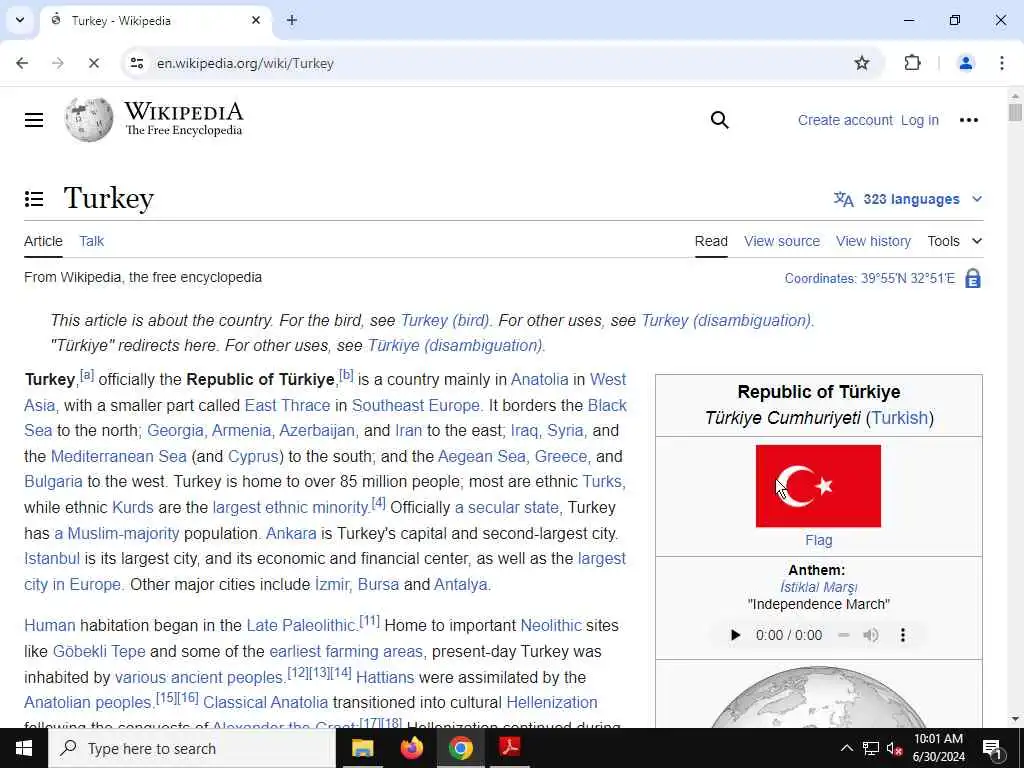Click the page vertical scrollbar thumb
The image size is (1024, 768).
pos(1014,112)
